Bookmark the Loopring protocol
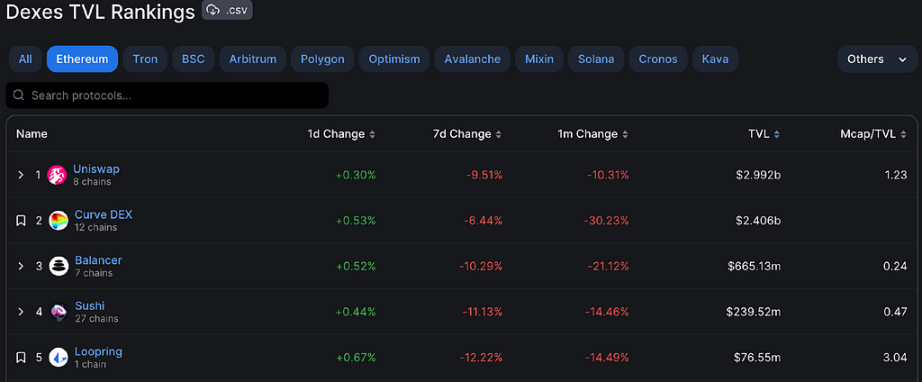922x382 pixels. coord(21,357)
